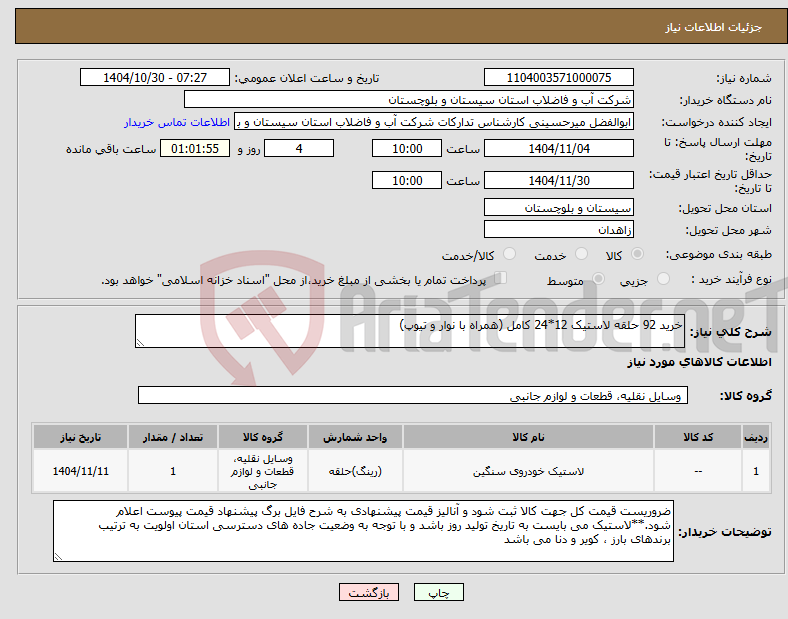
Task: Select the جزیی purchase type radio
Action: pos(663,279)
